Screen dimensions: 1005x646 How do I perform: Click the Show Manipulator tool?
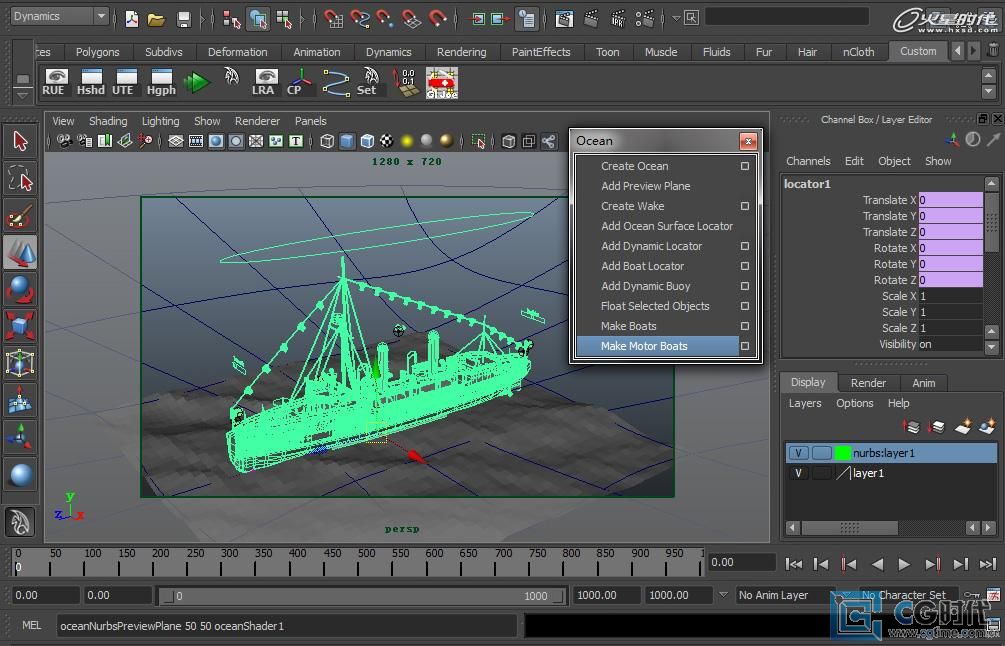click(21, 438)
